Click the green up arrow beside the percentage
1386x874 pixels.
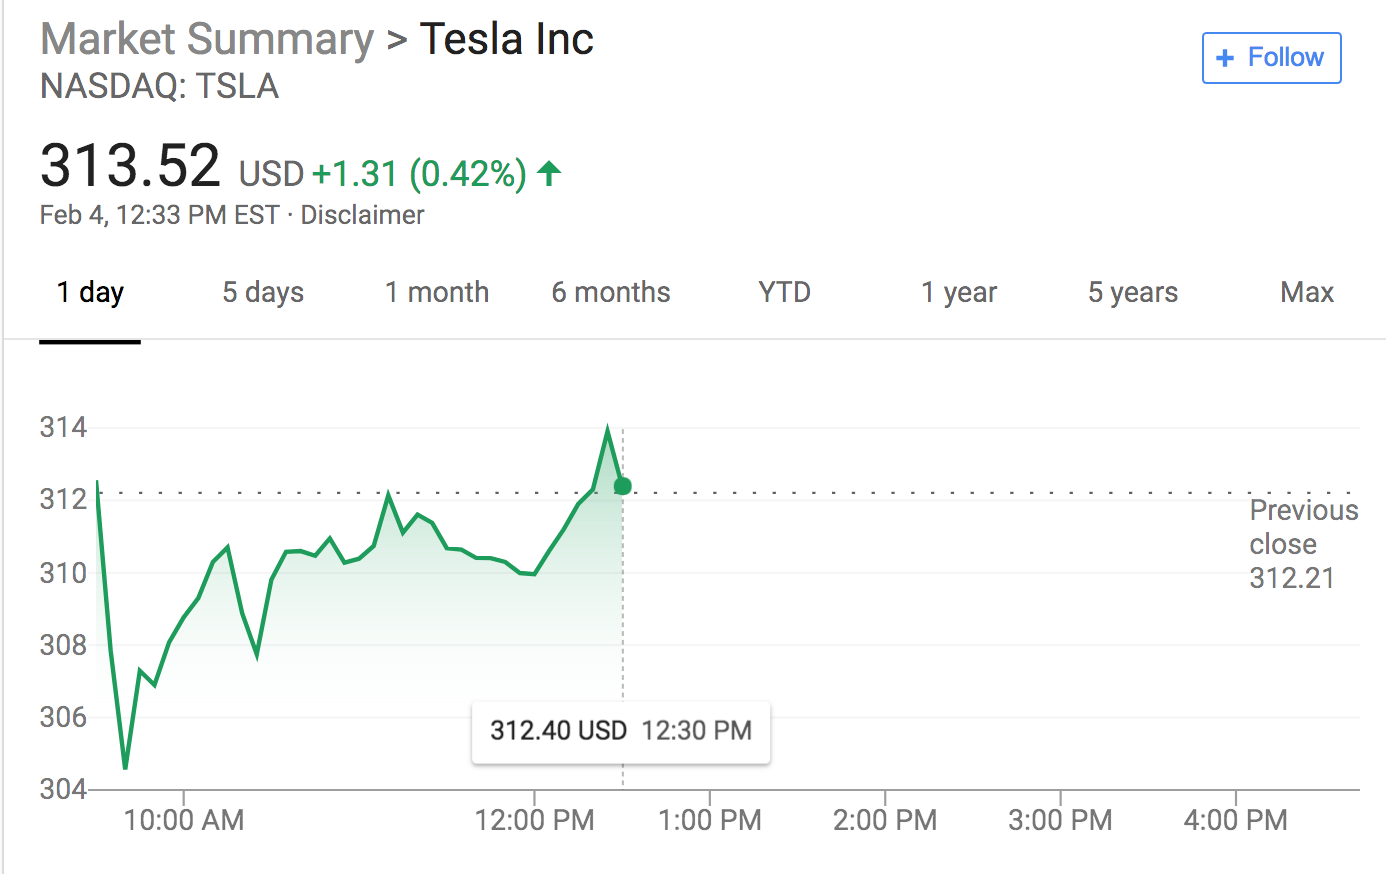549,174
